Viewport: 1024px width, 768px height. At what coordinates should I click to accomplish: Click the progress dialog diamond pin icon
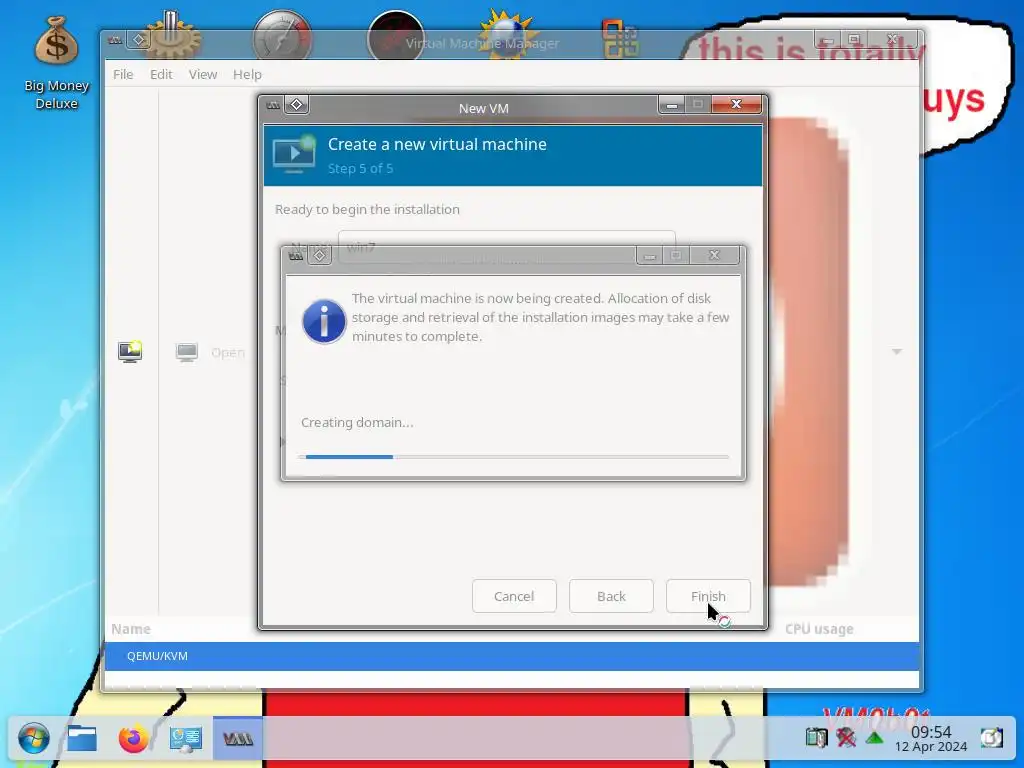click(x=319, y=255)
